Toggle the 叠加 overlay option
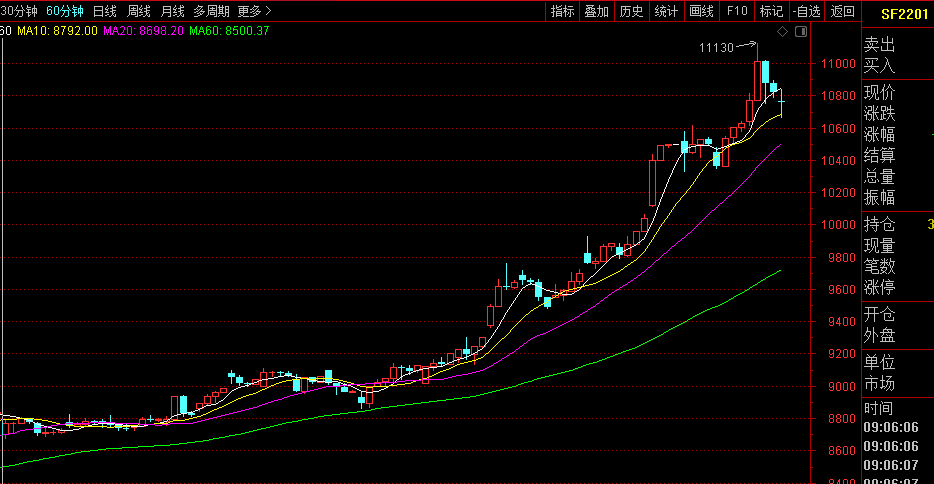The width and height of the screenshot is (934, 484). 596,11
